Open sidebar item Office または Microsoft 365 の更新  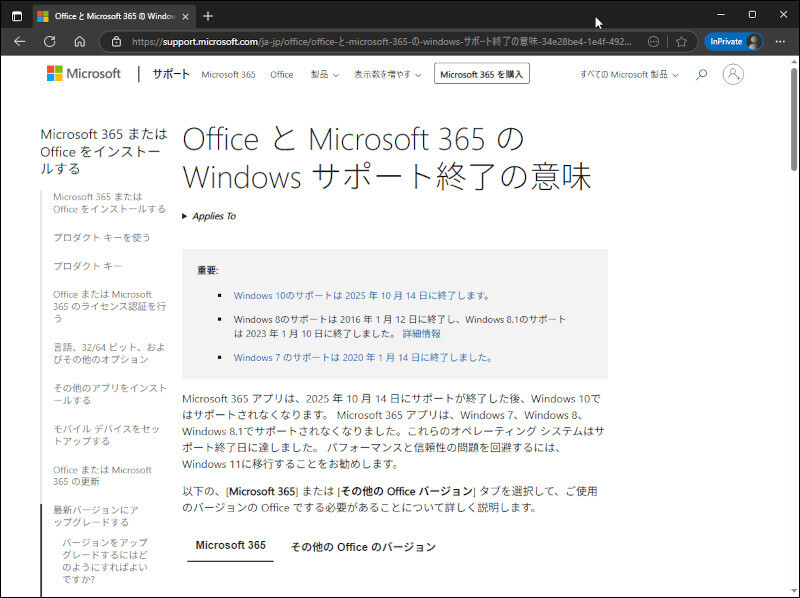pyautogui.click(x=103, y=476)
